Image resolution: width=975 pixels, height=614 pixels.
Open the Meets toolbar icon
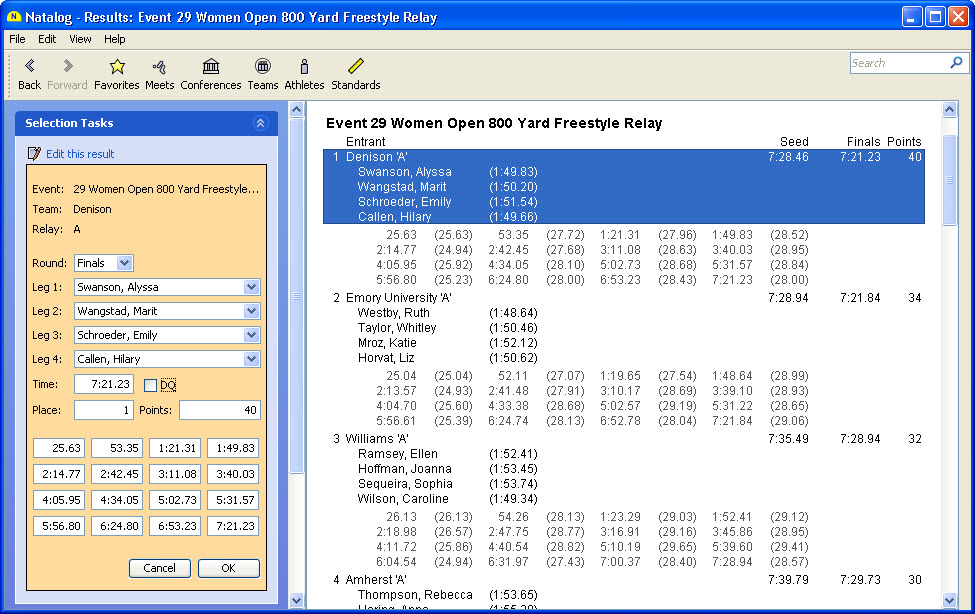(159, 67)
